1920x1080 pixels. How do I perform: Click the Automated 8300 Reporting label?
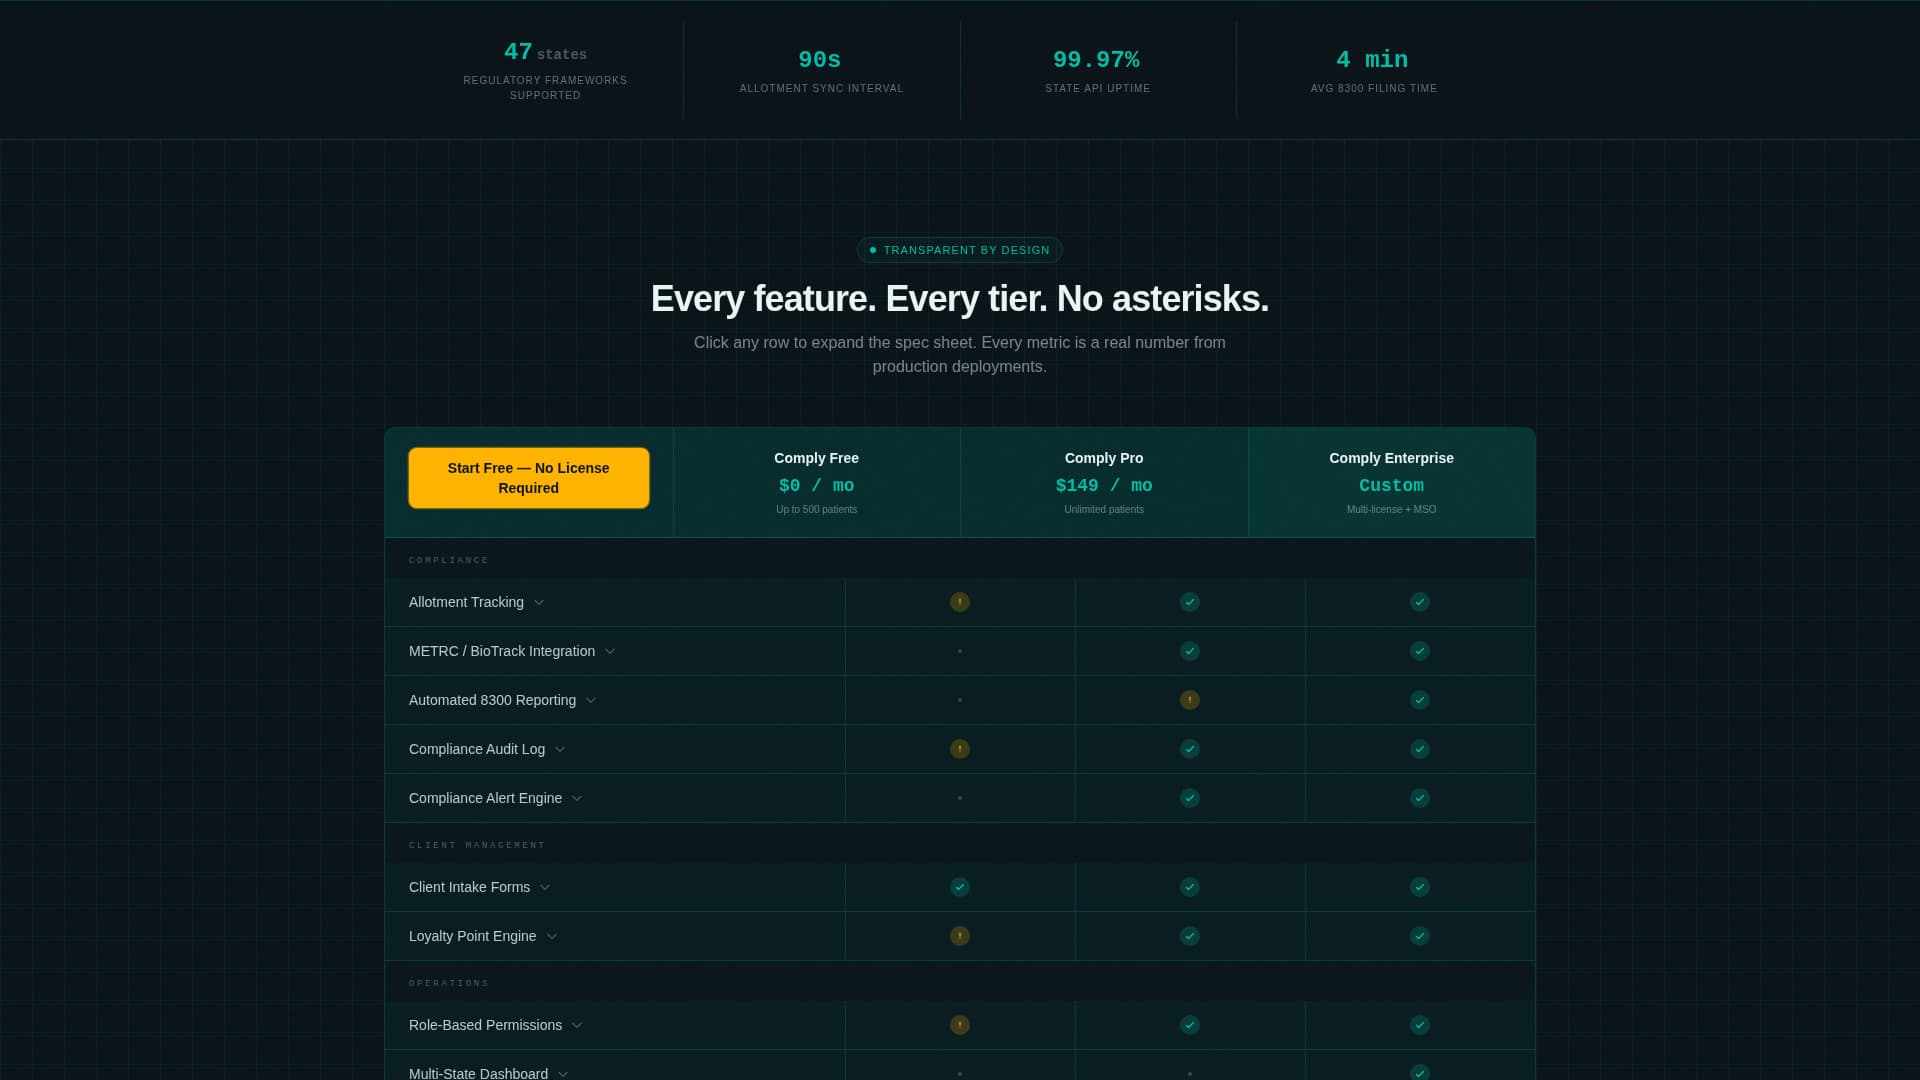tap(492, 700)
